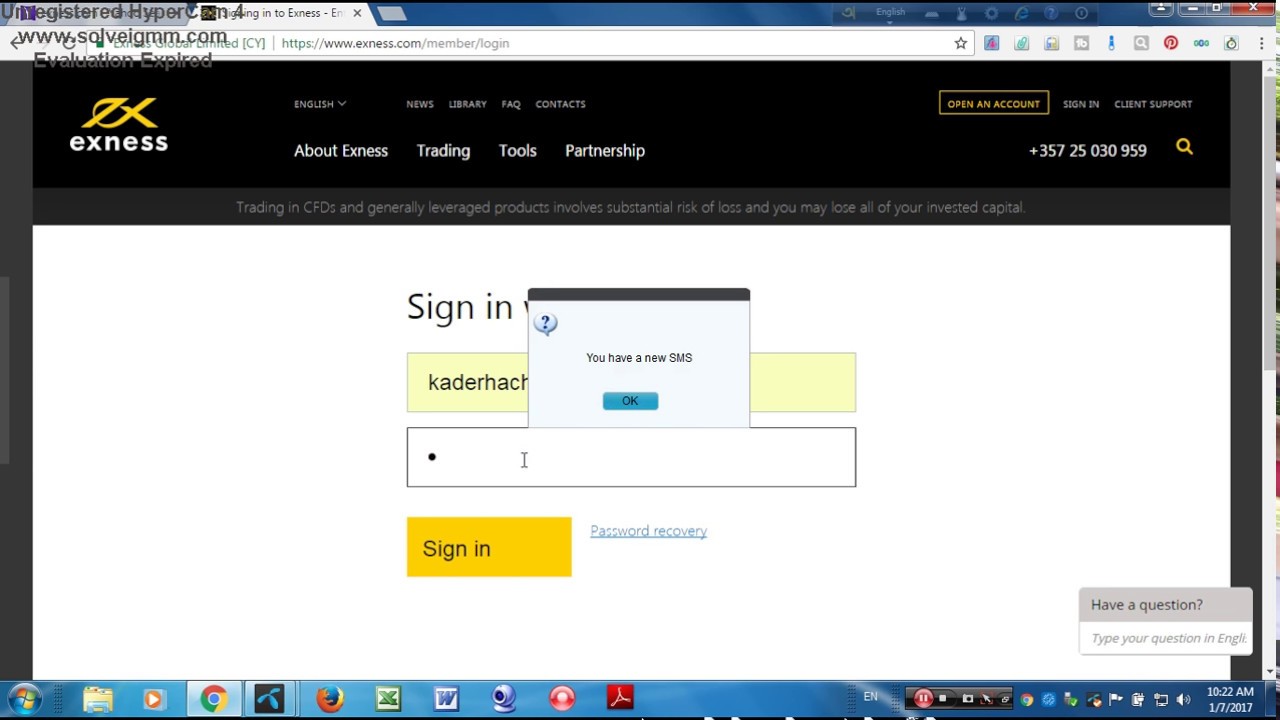Click the network connection tray icon
The width and height of the screenshot is (1280, 720).
[x=1161, y=699]
